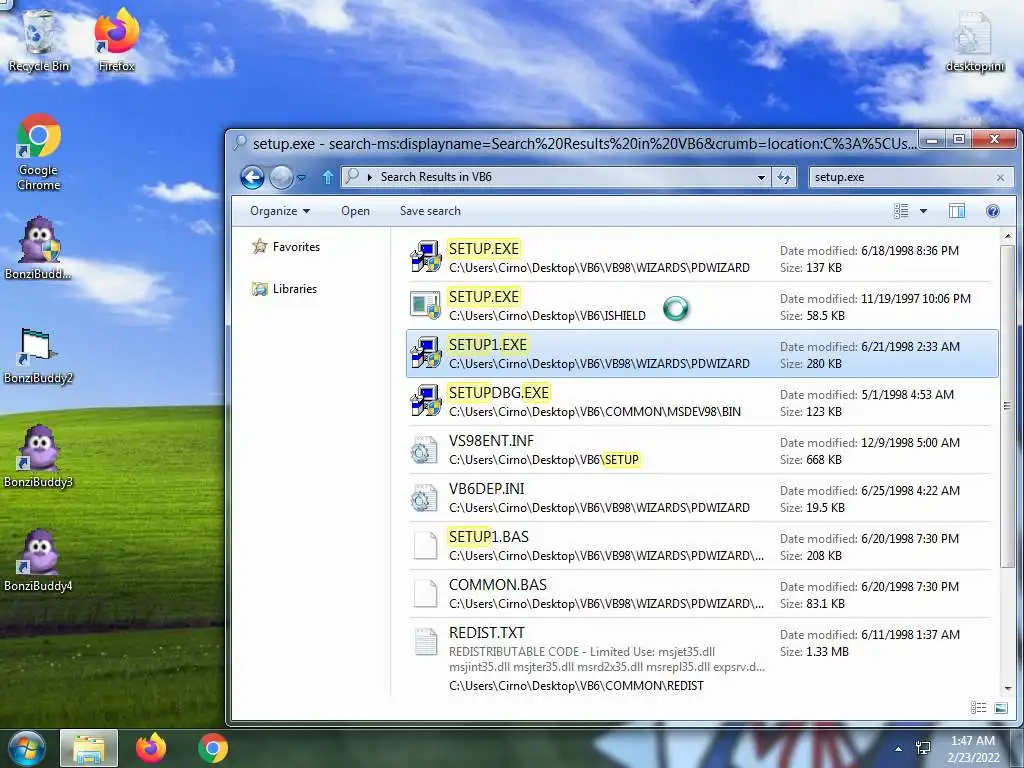Select the BonziBuddy2 desktop shortcut
The image size is (1024, 768).
tap(39, 356)
